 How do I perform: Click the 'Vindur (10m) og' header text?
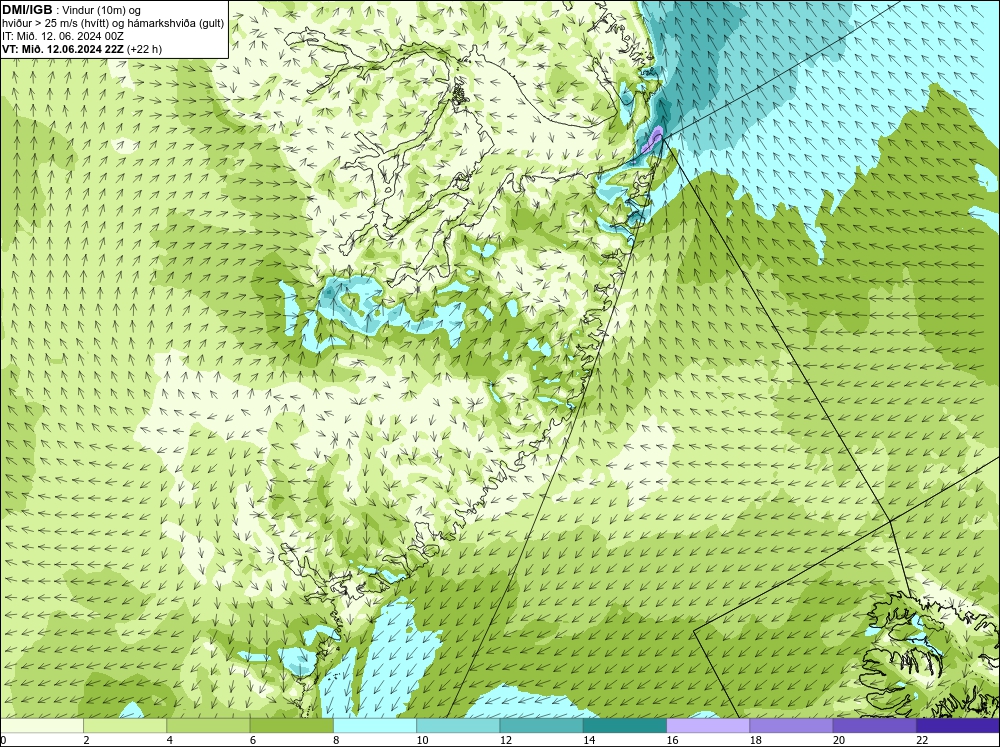pos(103,10)
